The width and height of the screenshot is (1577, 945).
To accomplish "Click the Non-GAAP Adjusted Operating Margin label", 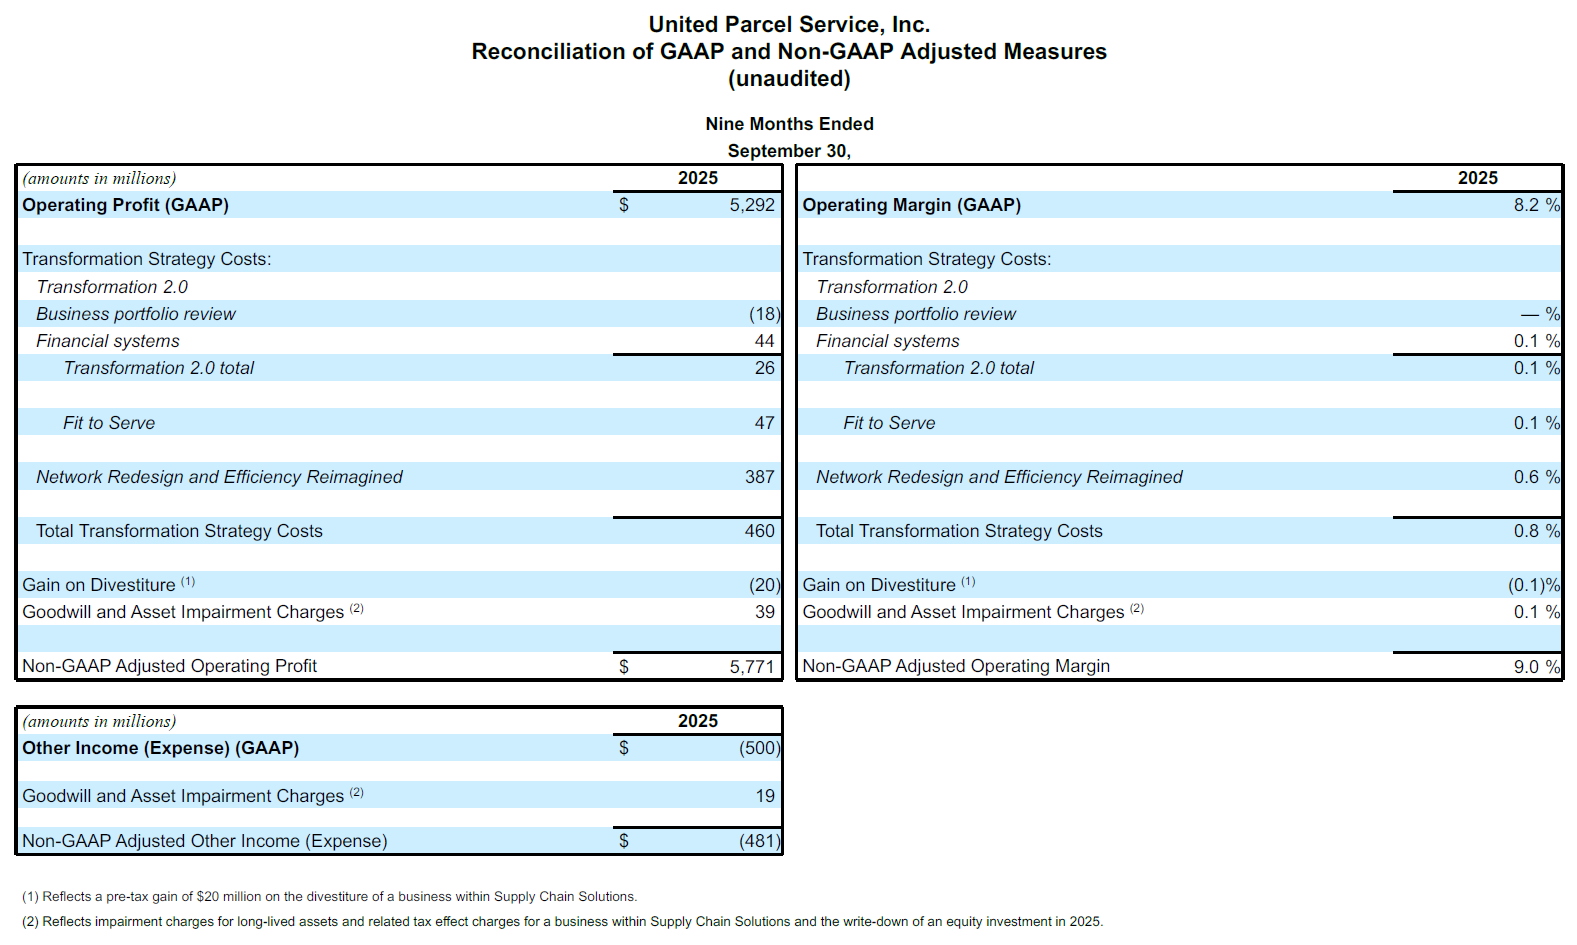I will 955,666.
